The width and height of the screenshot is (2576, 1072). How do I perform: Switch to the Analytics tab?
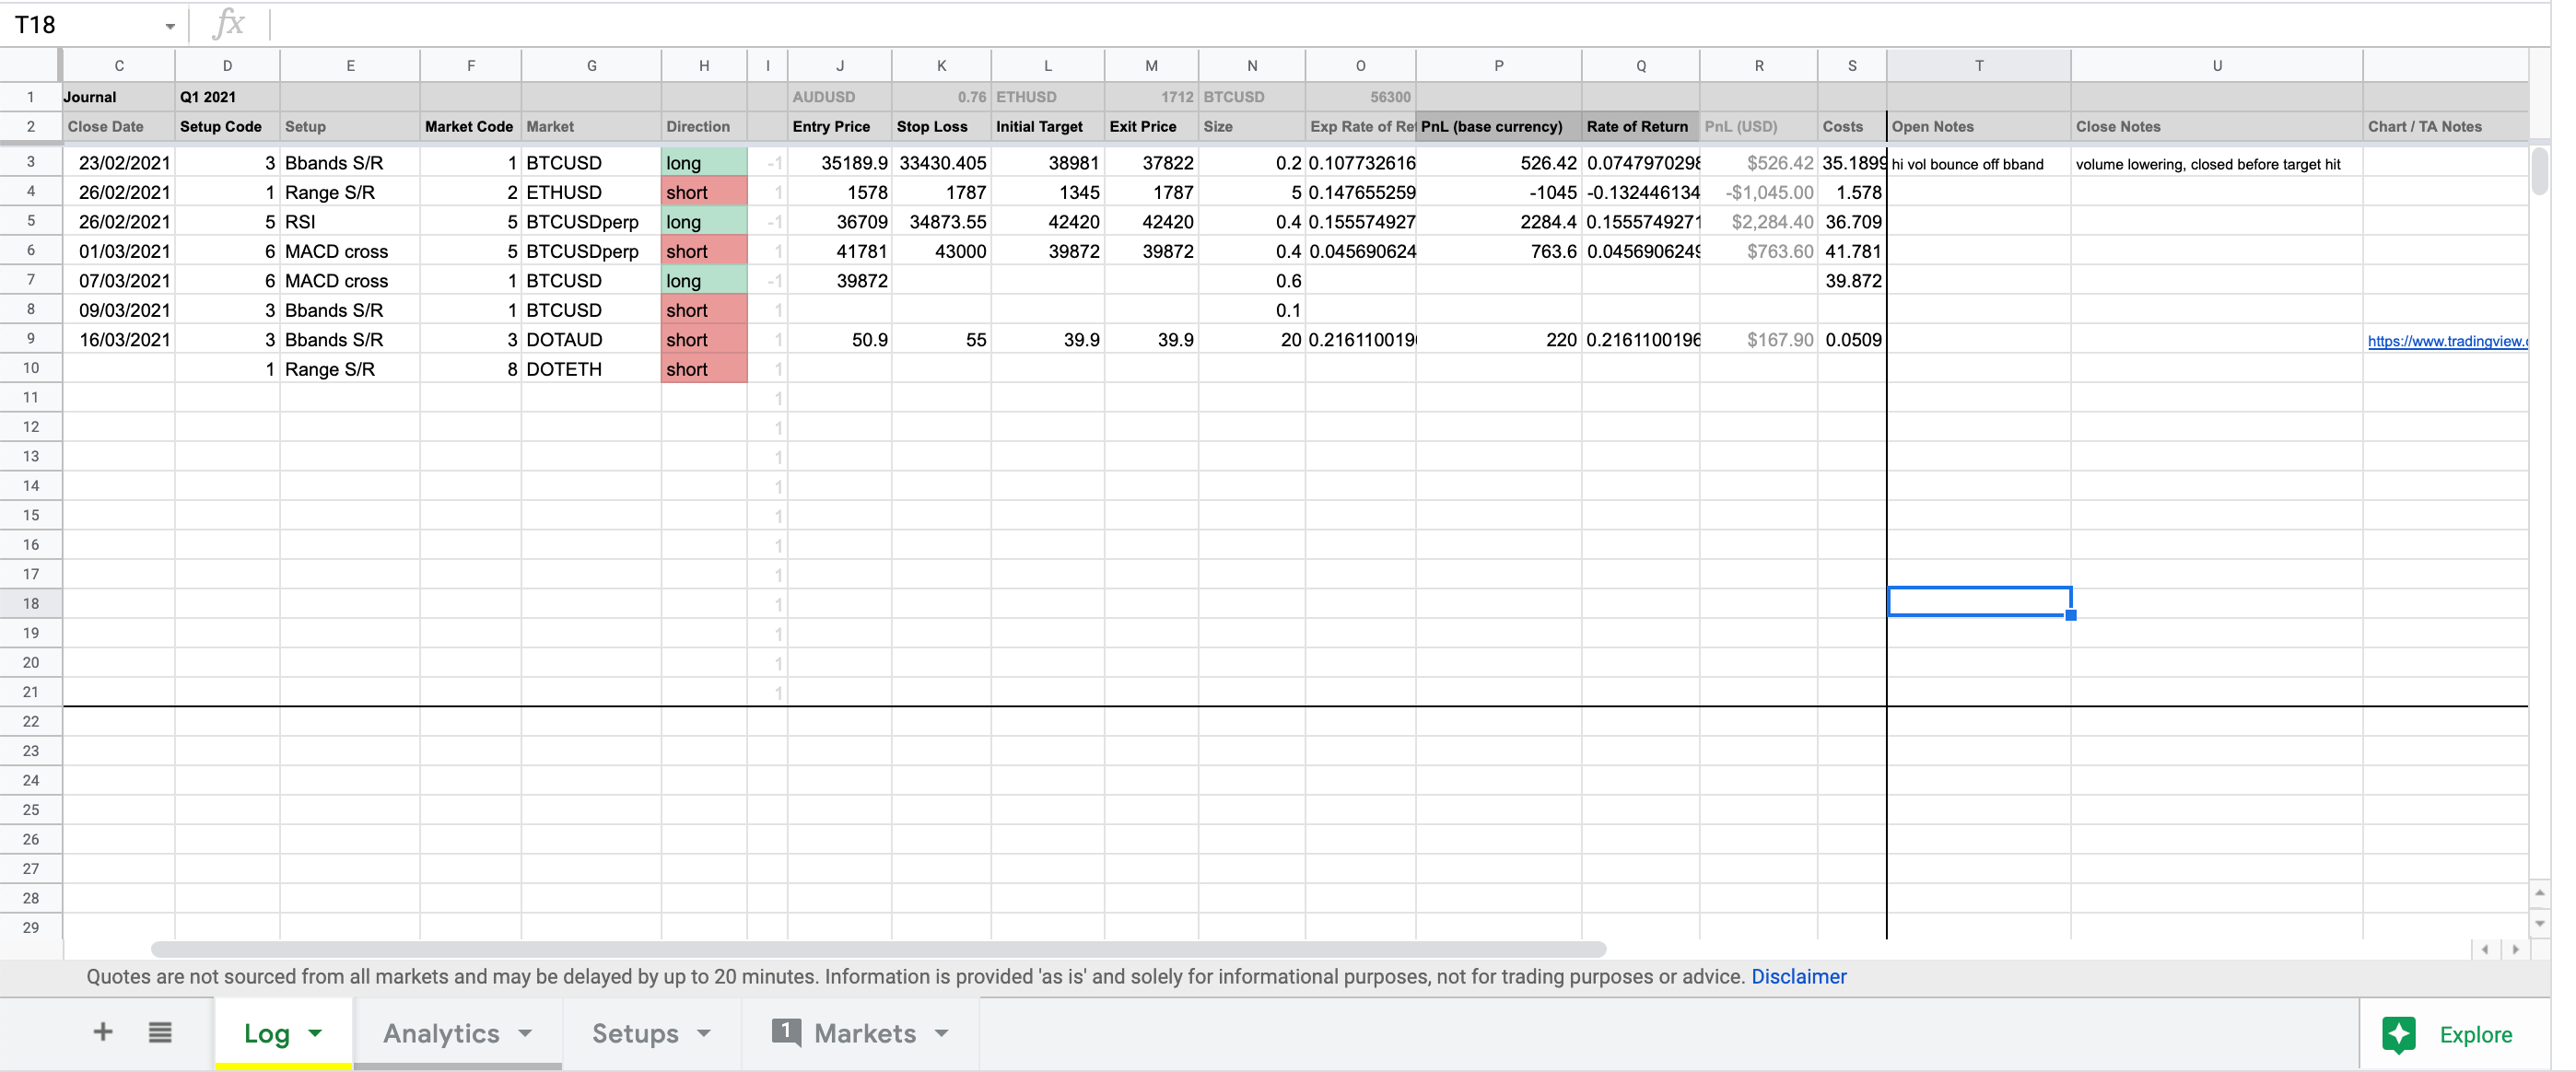pyautogui.click(x=442, y=1034)
